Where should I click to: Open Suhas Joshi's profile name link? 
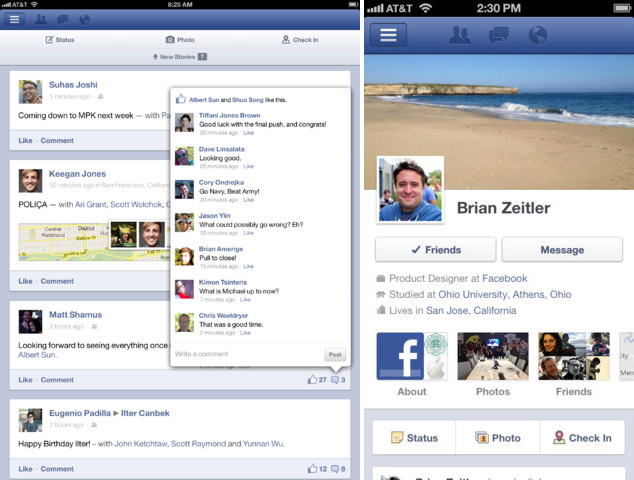point(73,85)
